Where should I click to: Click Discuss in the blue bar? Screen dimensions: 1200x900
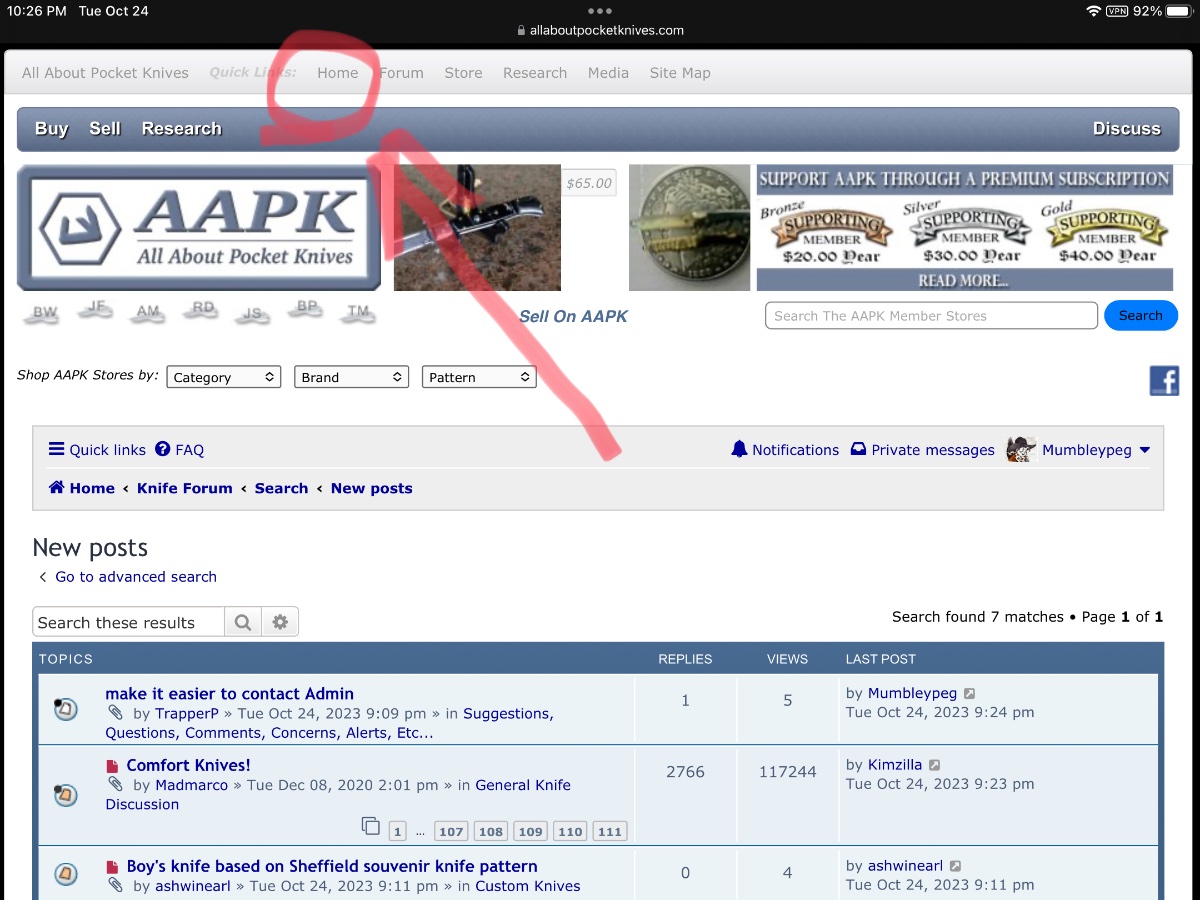point(1127,128)
